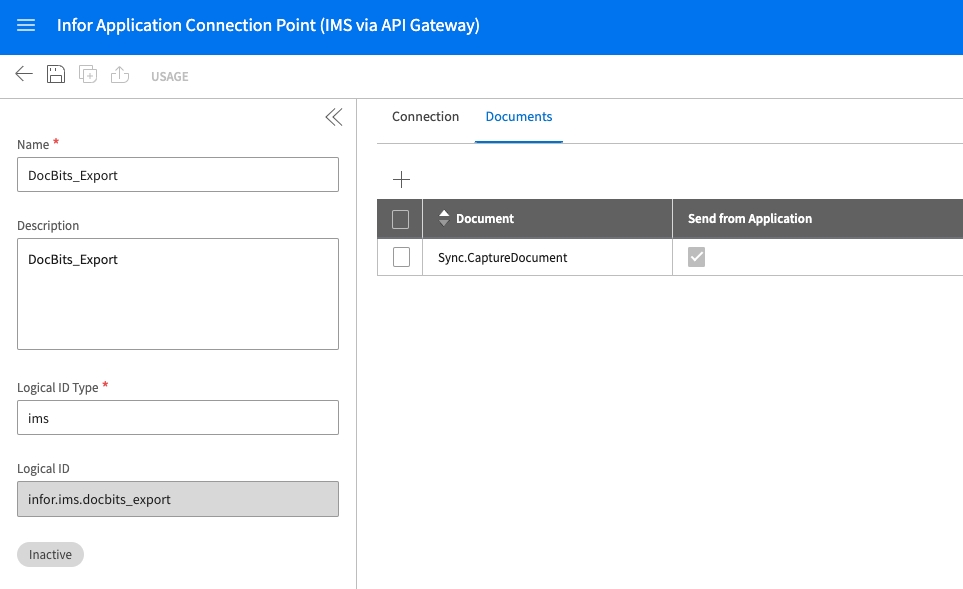The height and width of the screenshot is (589, 963).
Task: Select the Sync.CaptureDocument document cell
Action: pos(503,258)
